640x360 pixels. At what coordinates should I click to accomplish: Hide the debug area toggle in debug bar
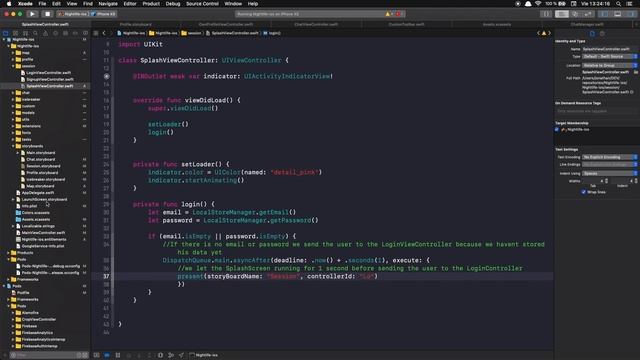pos(96,355)
